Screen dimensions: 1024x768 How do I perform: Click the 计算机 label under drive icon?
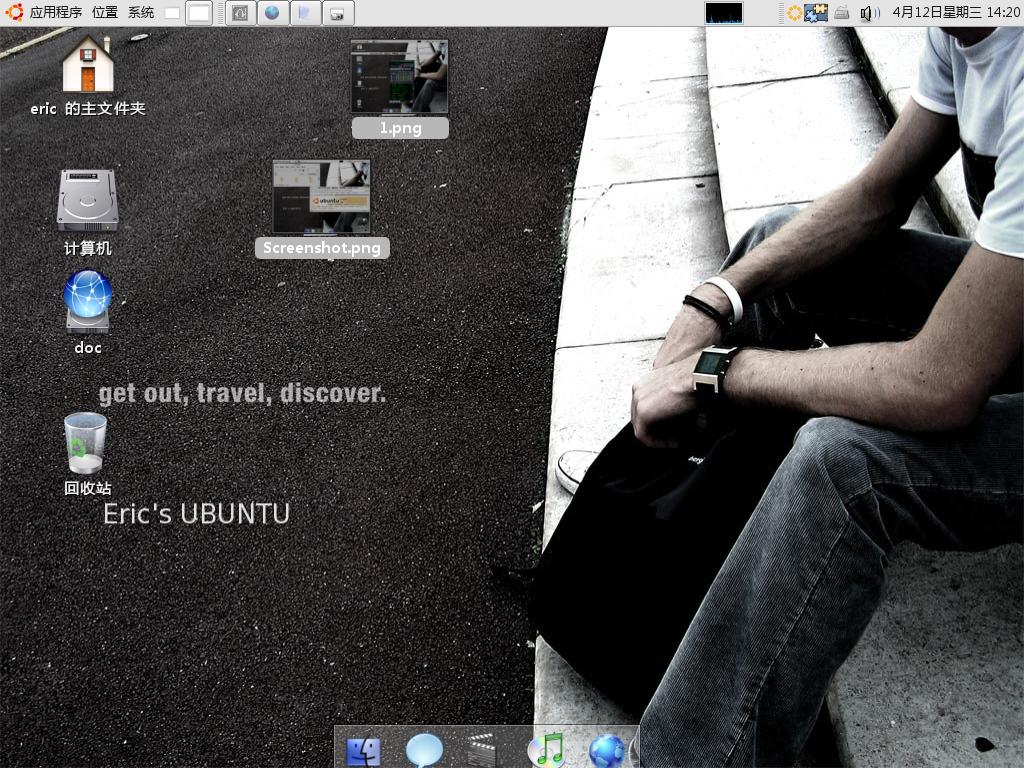click(88, 248)
